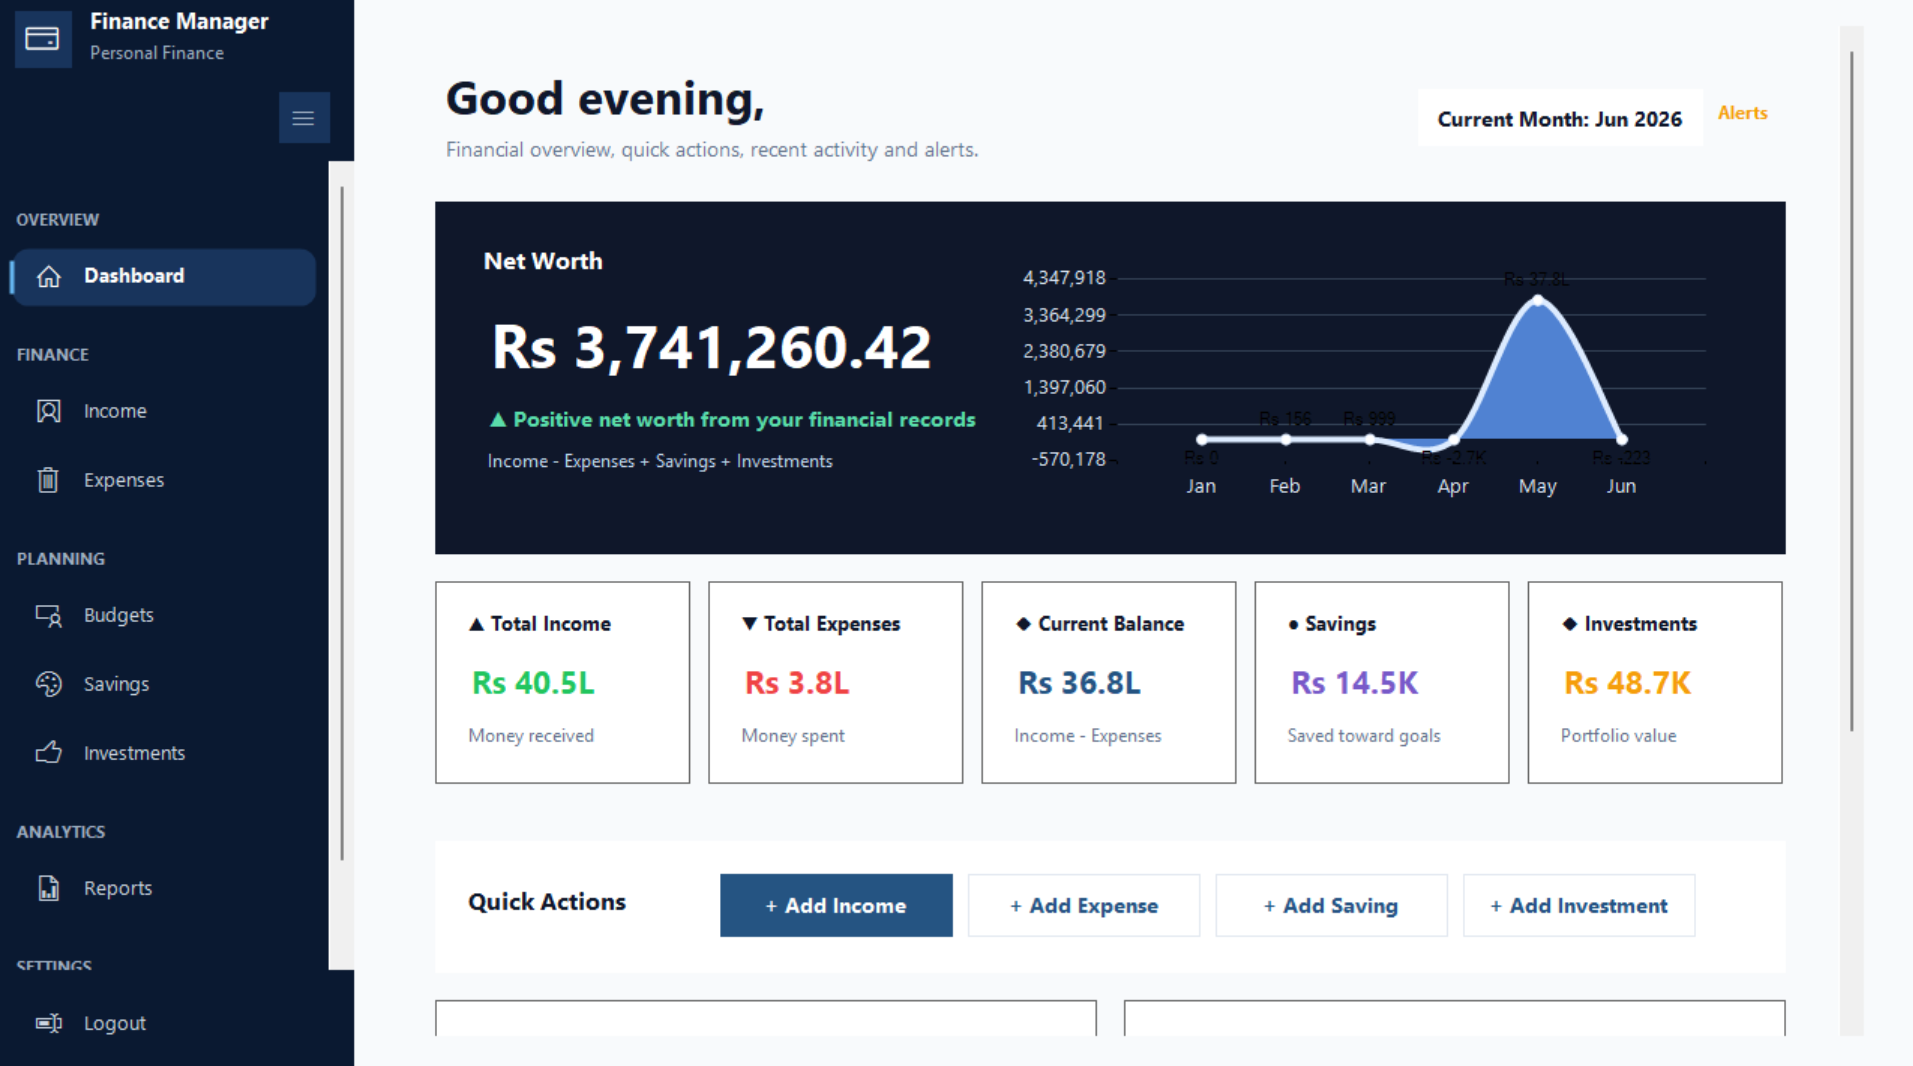This screenshot has width=1913, height=1066.
Task: Click the Jan data point on chart
Action: tap(1202, 440)
